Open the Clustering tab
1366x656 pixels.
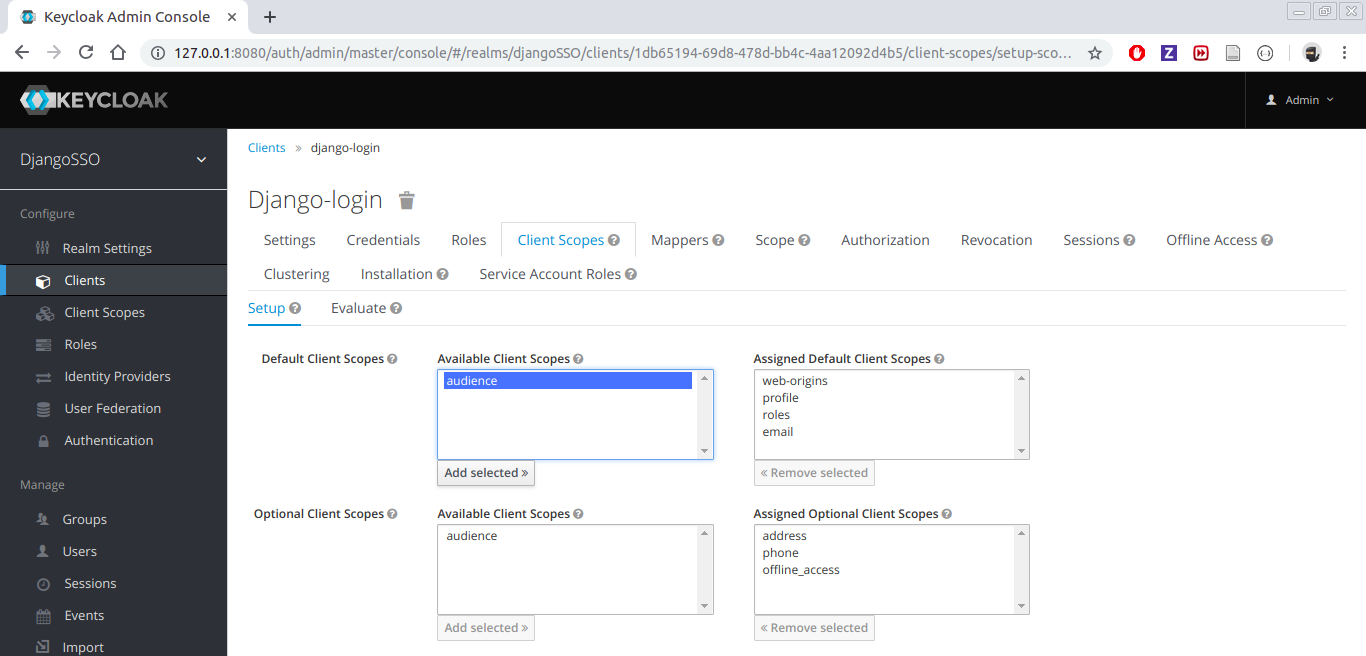(297, 274)
